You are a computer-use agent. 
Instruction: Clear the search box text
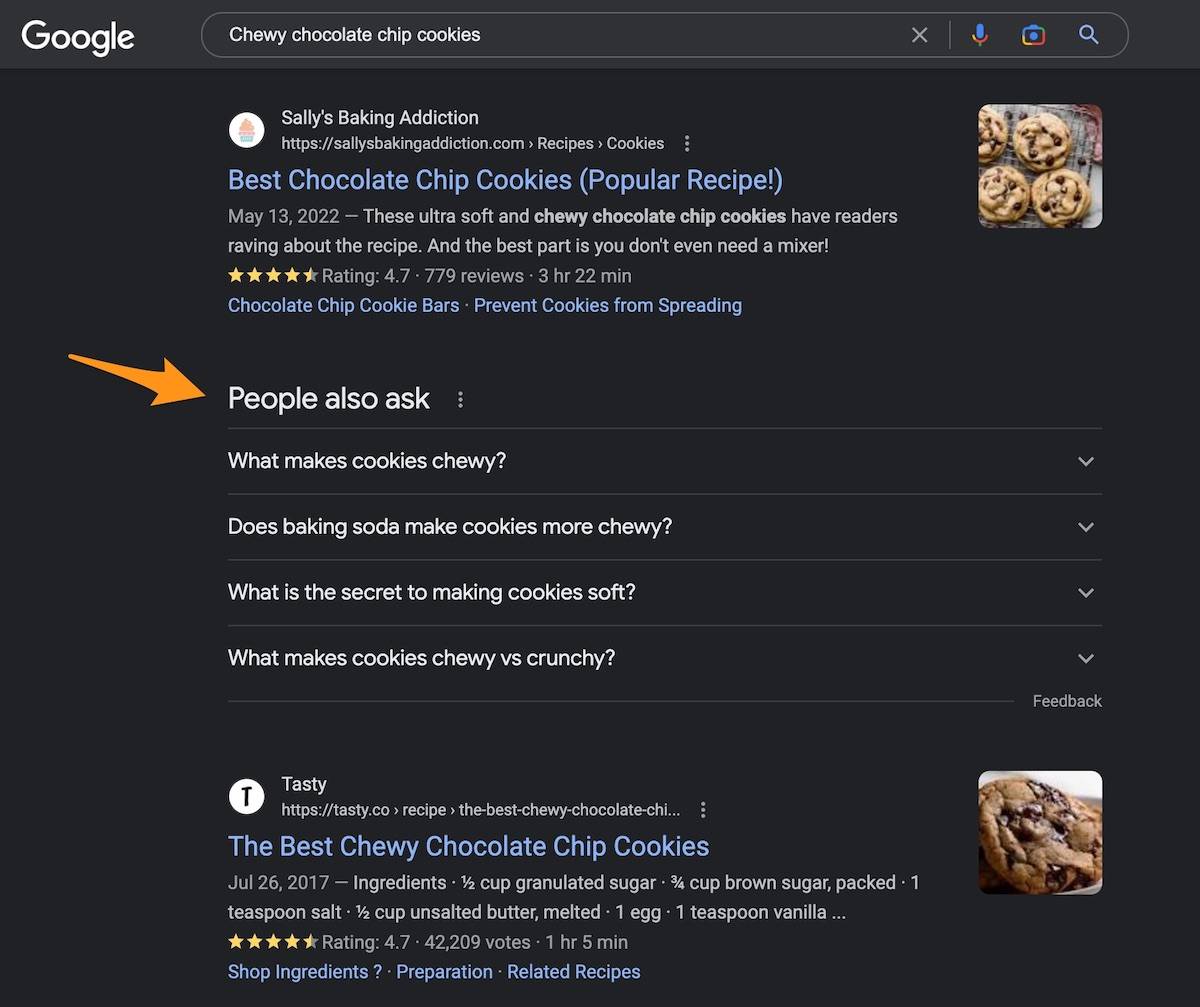point(919,35)
